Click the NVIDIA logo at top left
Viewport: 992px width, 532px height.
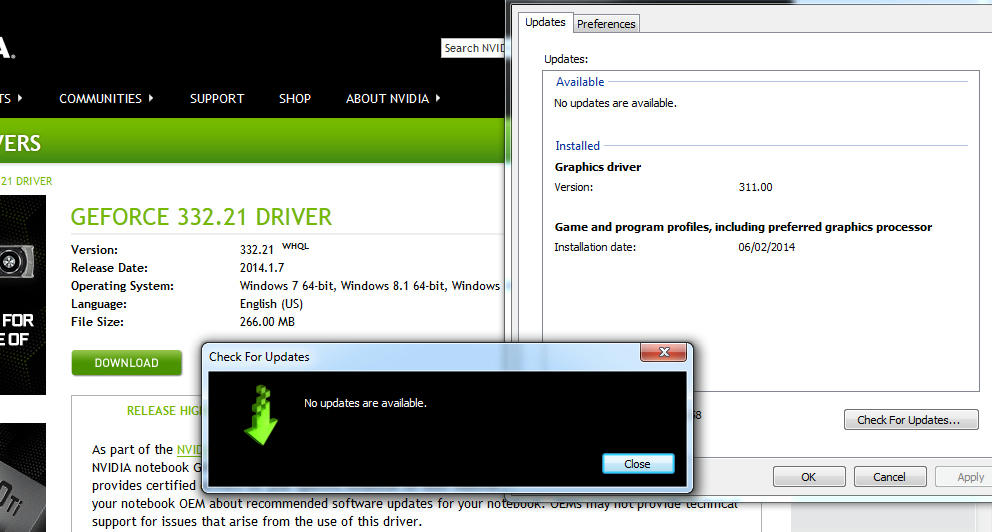pyautogui.click(x=8, y=47)
